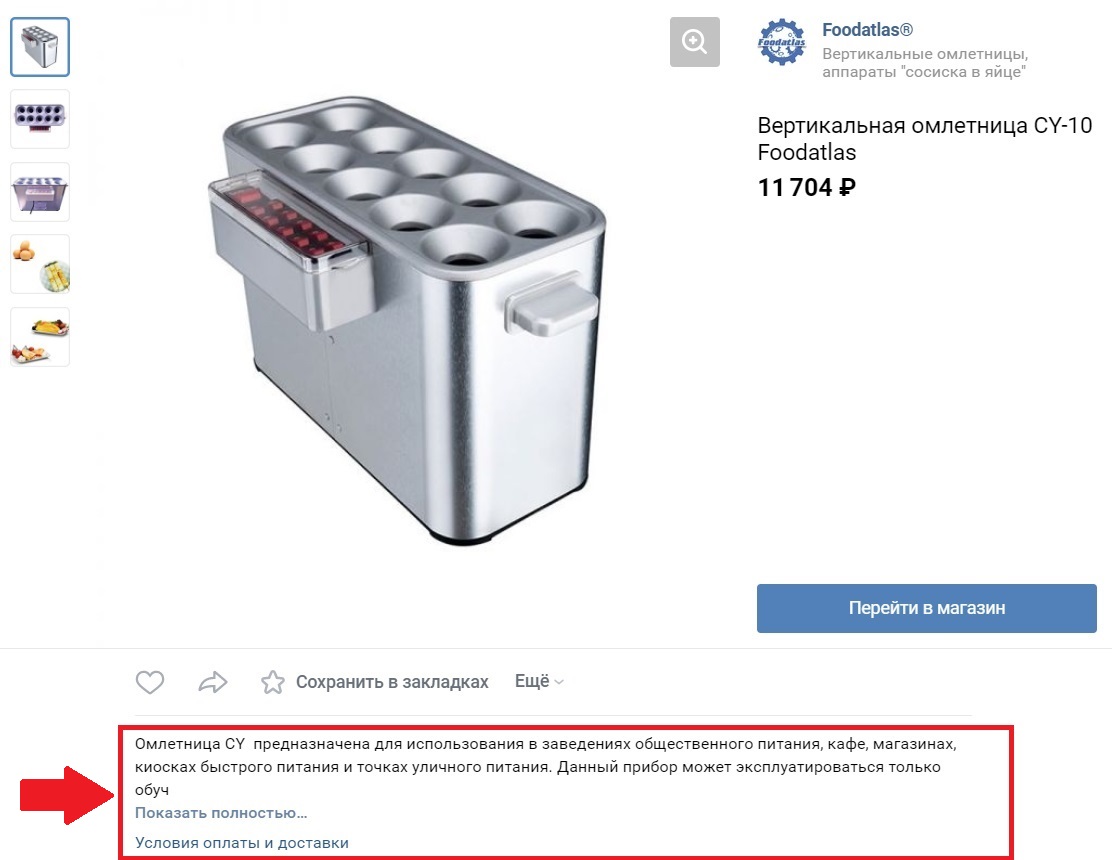The width and height of the screenshot is (1112, 860).
Task: Open the Условия оплаты и доставки link
Action: (x=242, y=843)
